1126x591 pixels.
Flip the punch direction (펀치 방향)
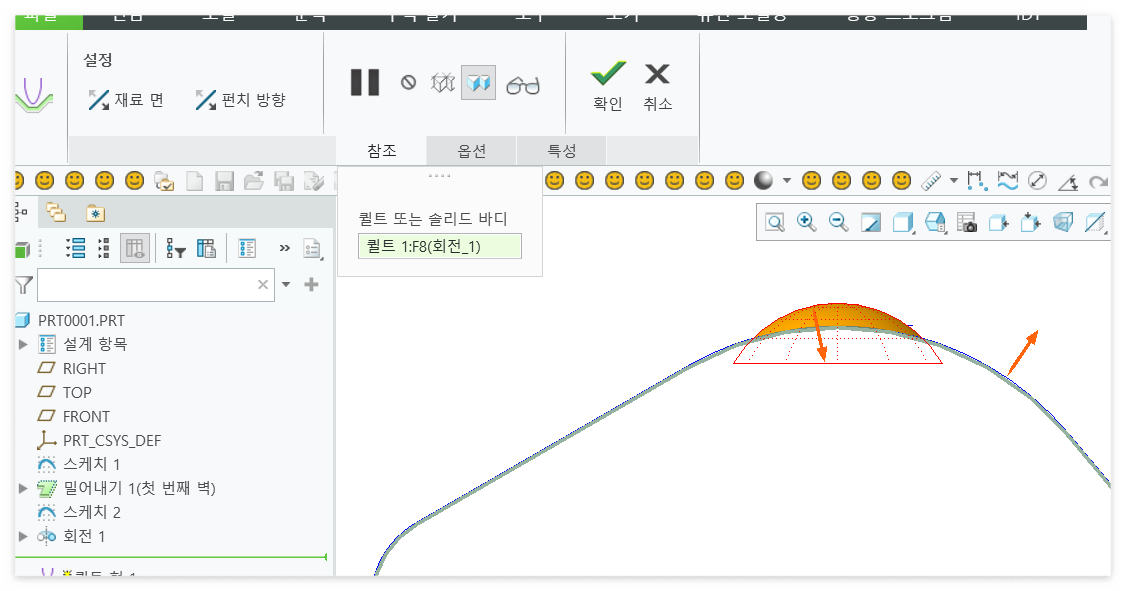point(241,100)
